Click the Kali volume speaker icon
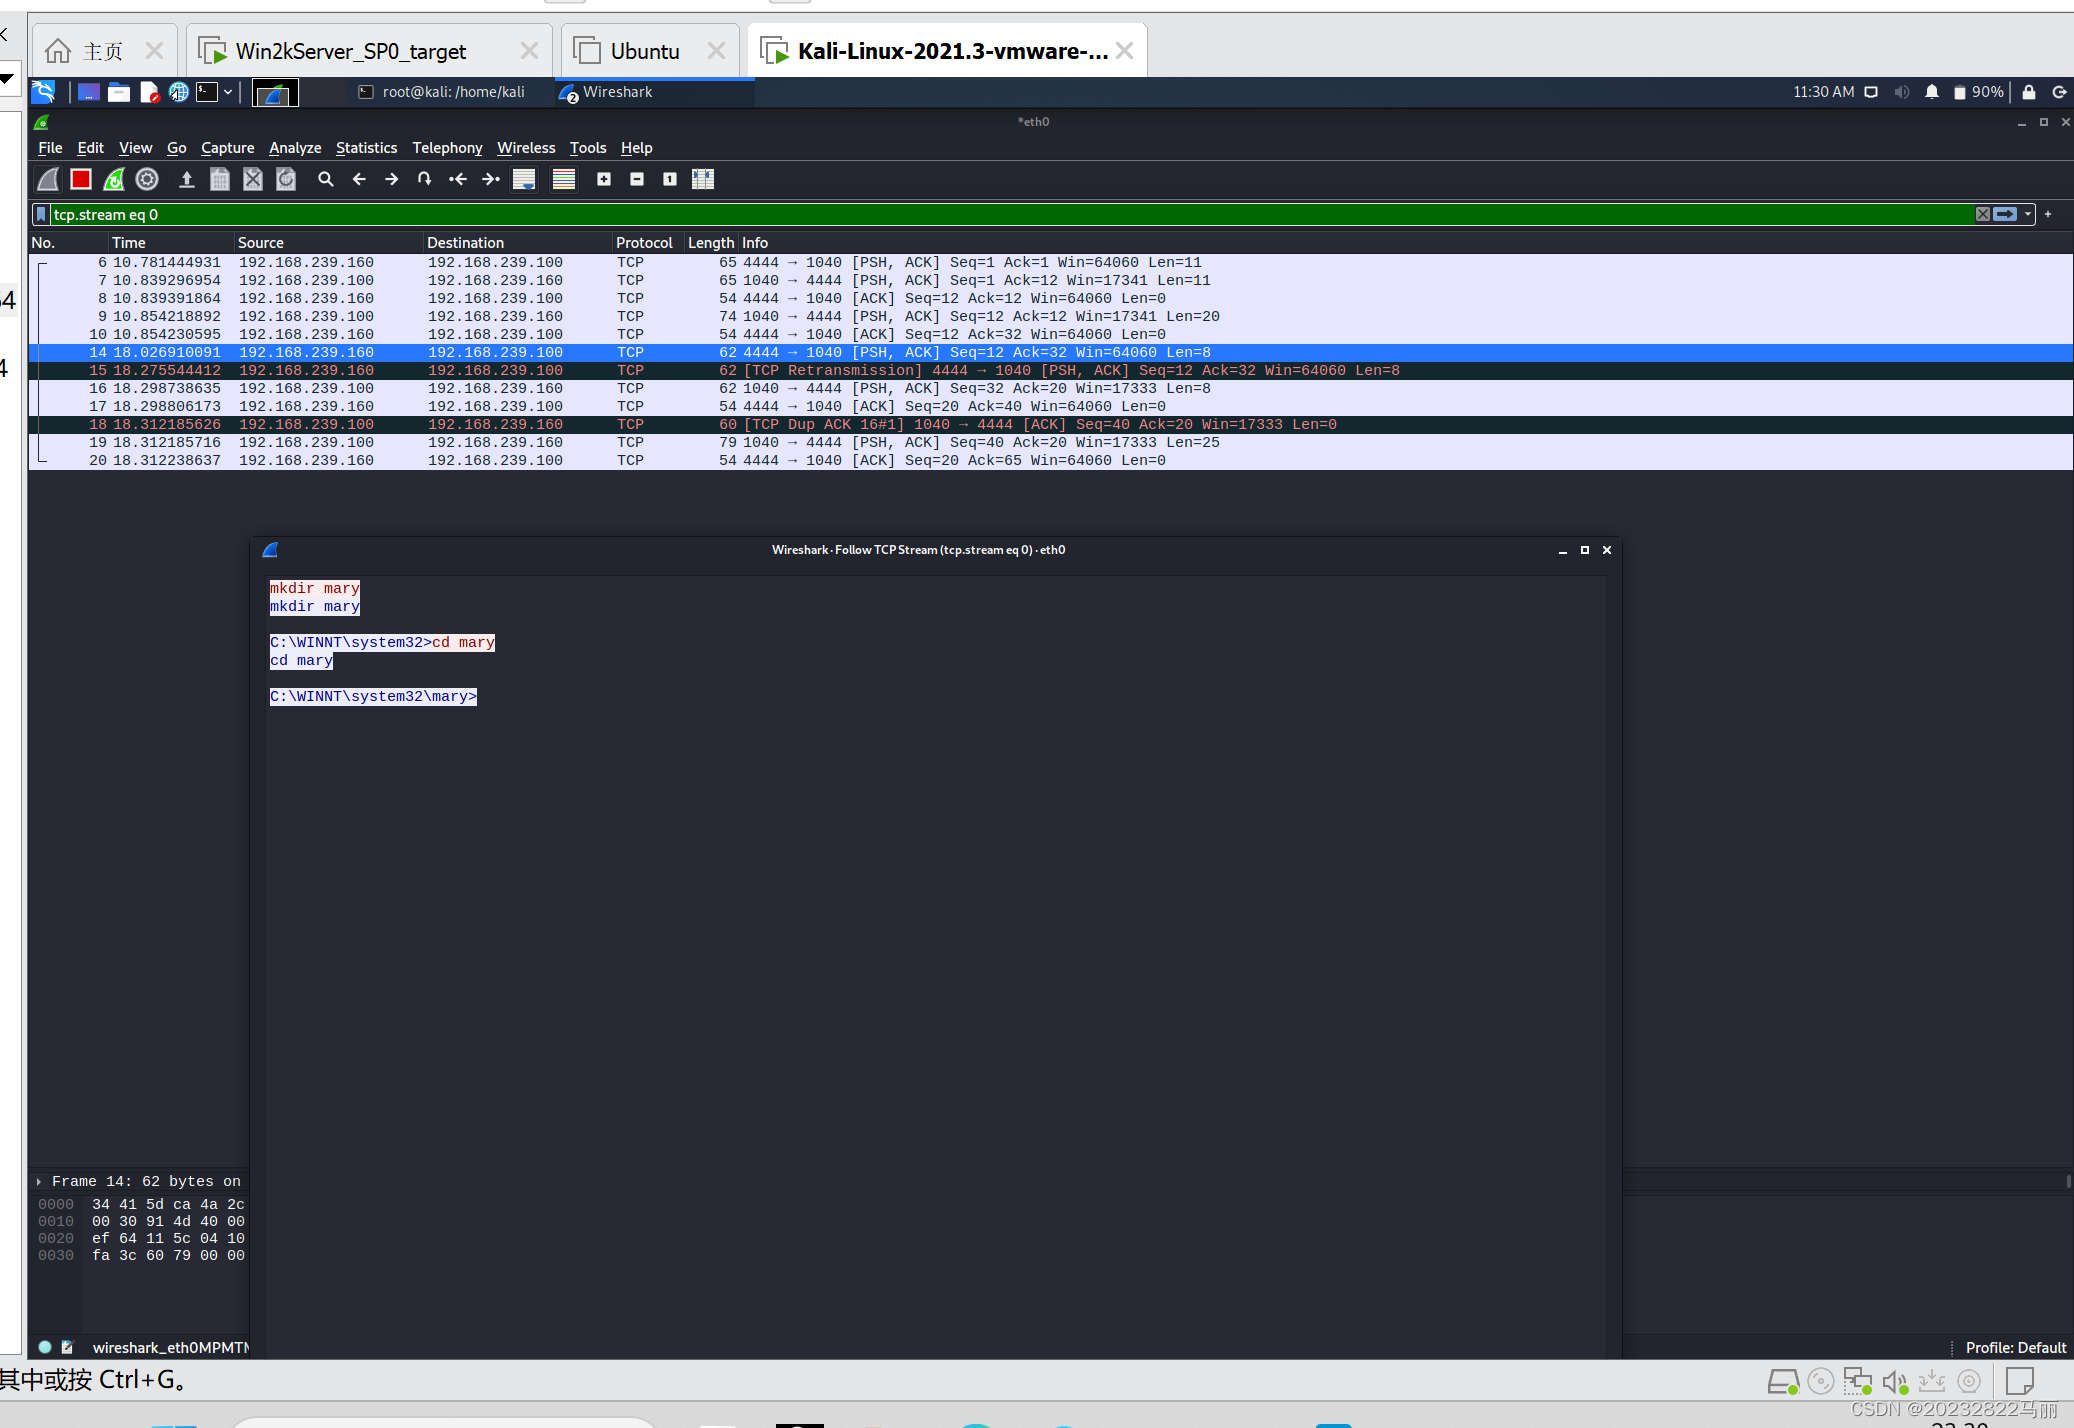2074x1428 pixels. [x=1902, y=92]
